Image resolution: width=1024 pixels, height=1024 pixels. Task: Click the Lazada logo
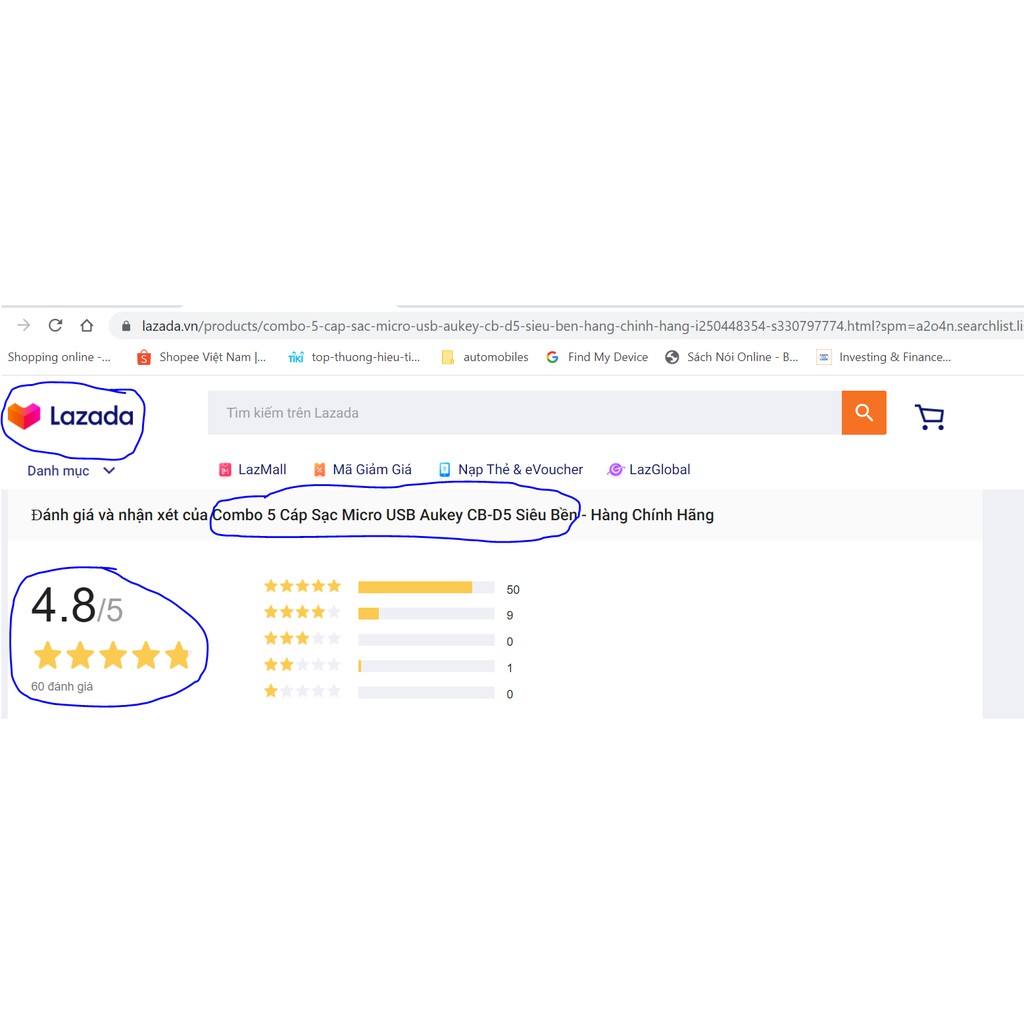click(71, 416)
